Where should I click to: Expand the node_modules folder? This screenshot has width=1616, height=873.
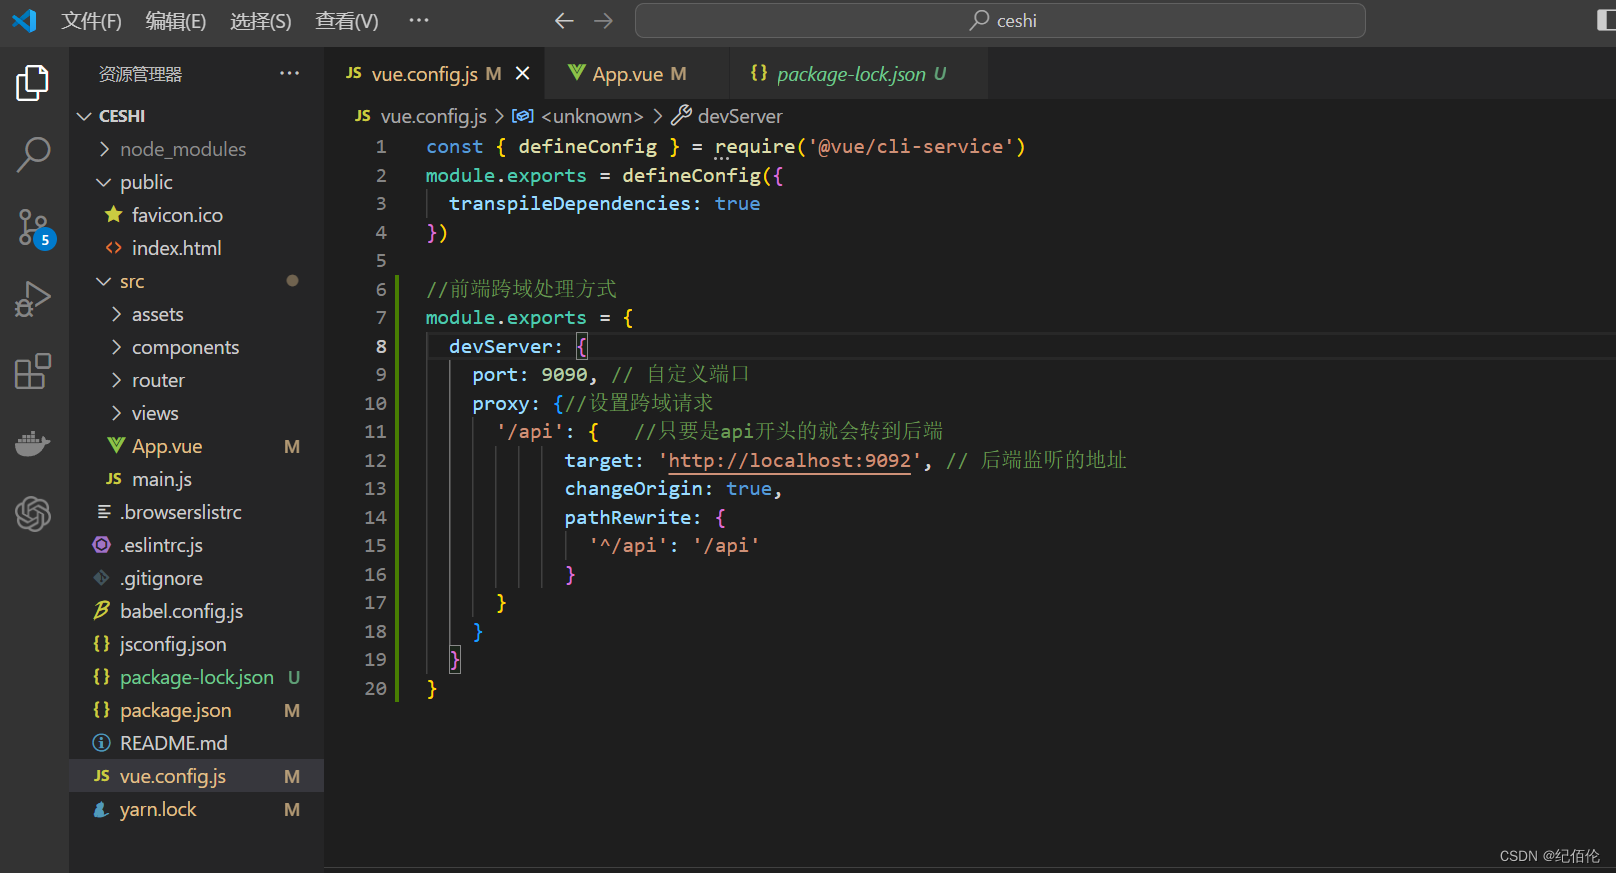click(196, 149)
